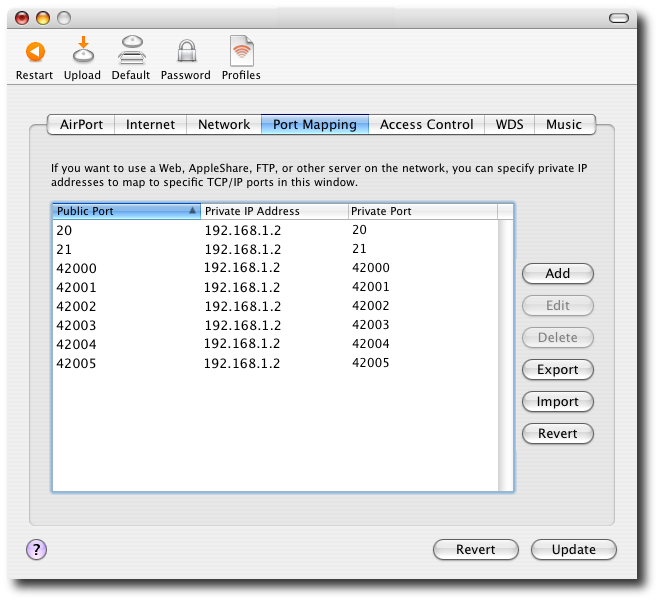Switch to the Internet tab
Screen dimensions: 660x602
[150, 125]
